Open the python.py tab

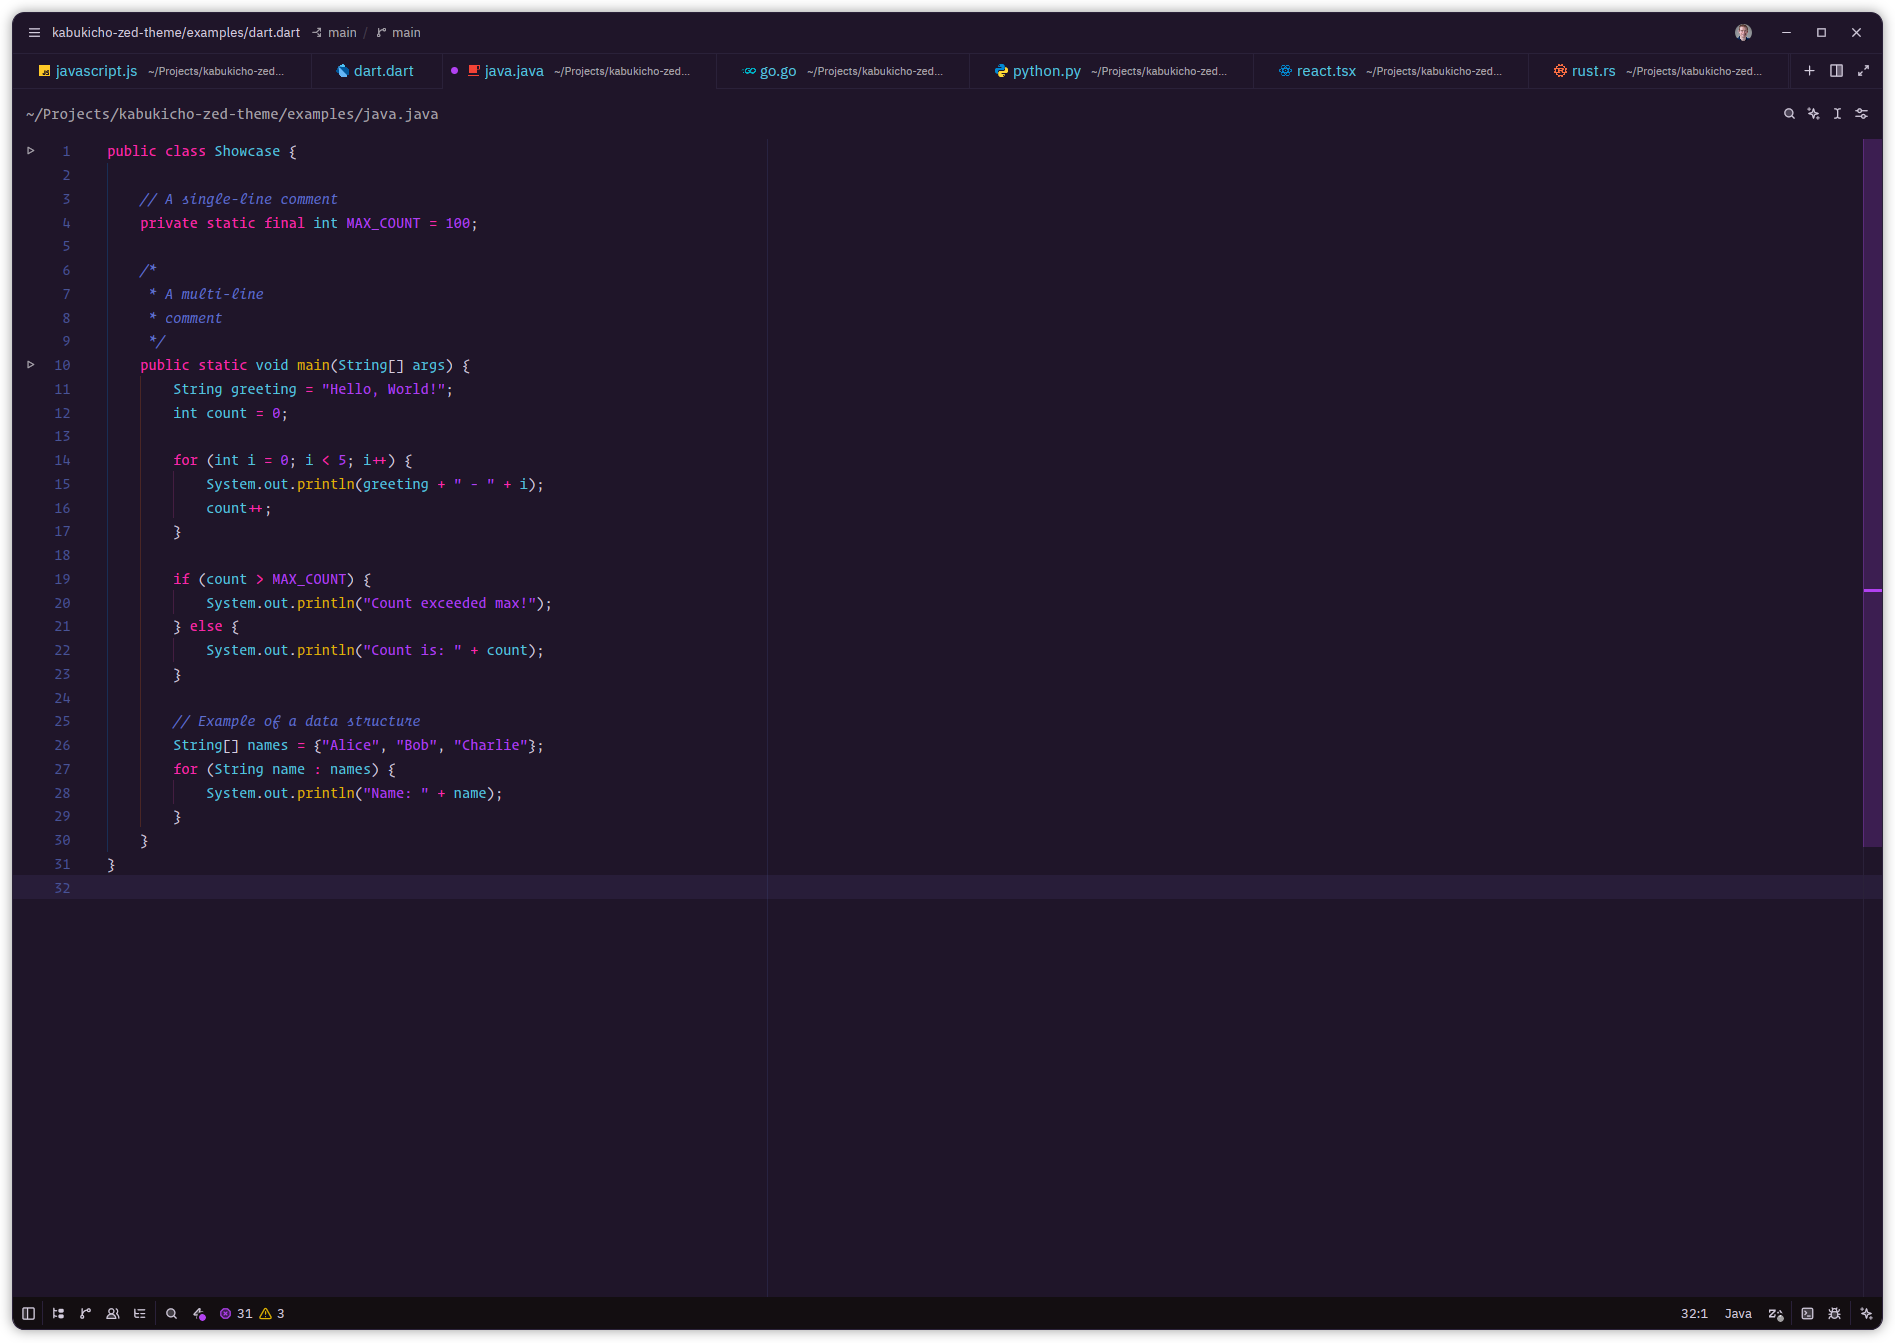point(1111,71)
